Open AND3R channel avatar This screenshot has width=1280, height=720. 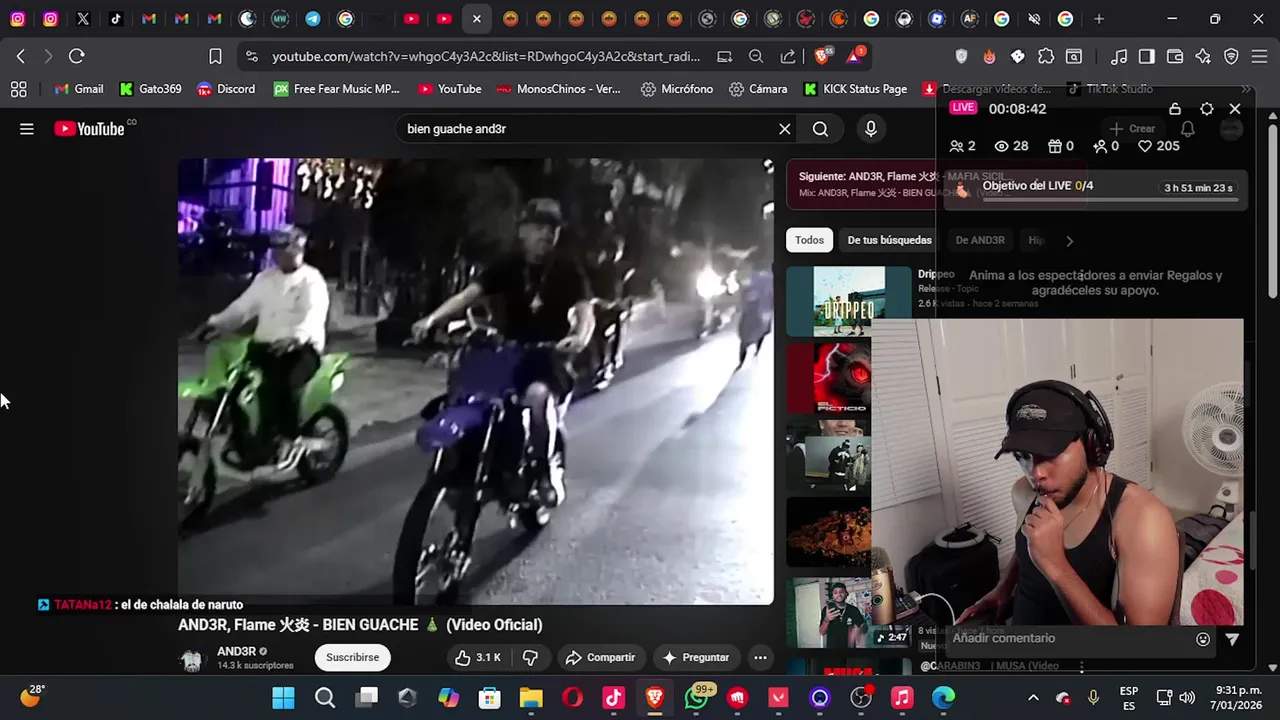click(x=191, y=659)
